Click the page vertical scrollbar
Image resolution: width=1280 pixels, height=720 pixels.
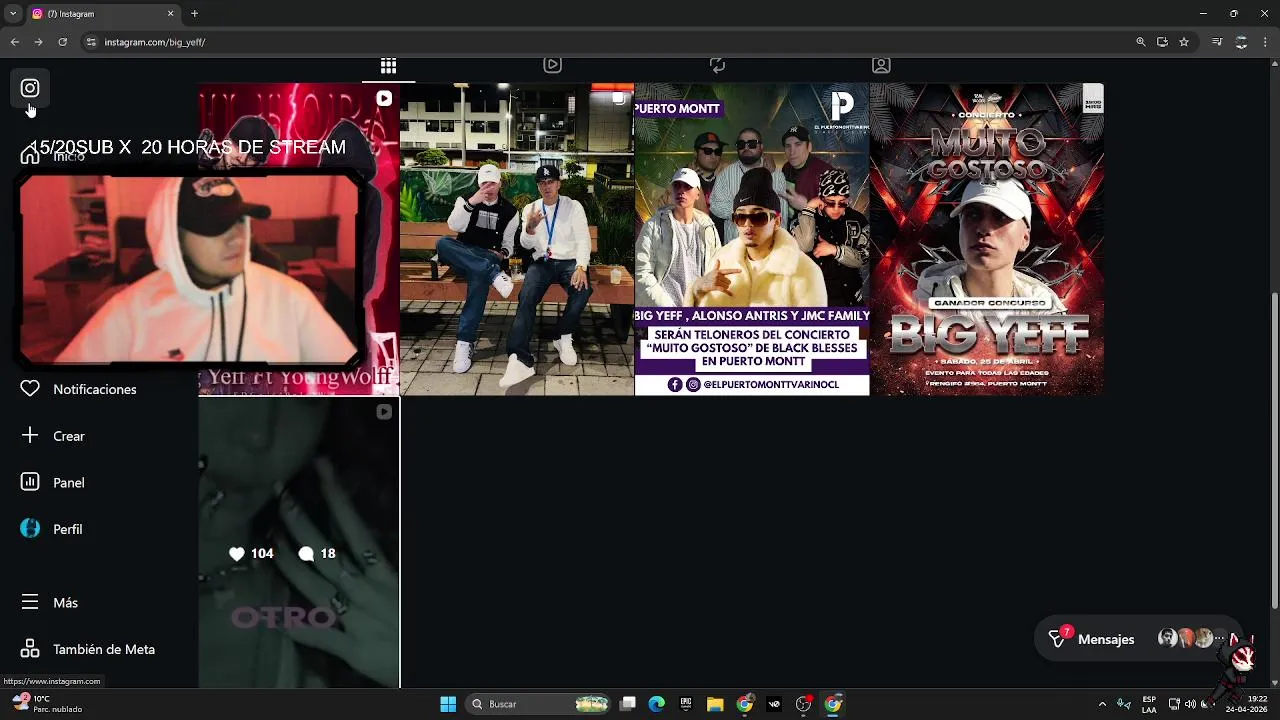(x=1274, y=450)
